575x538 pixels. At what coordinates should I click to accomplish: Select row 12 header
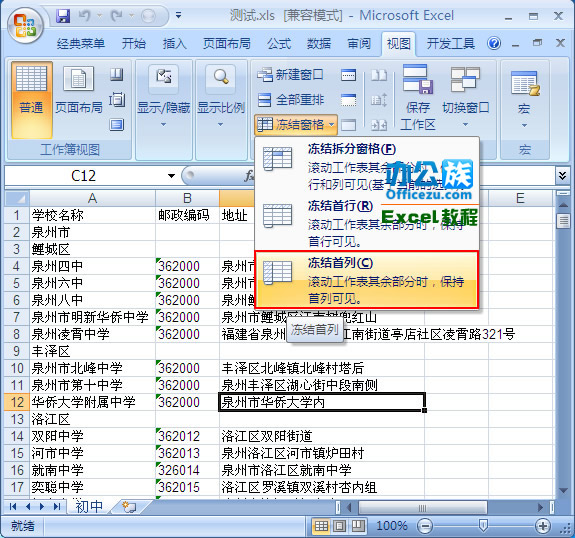[x=17, y=402]
